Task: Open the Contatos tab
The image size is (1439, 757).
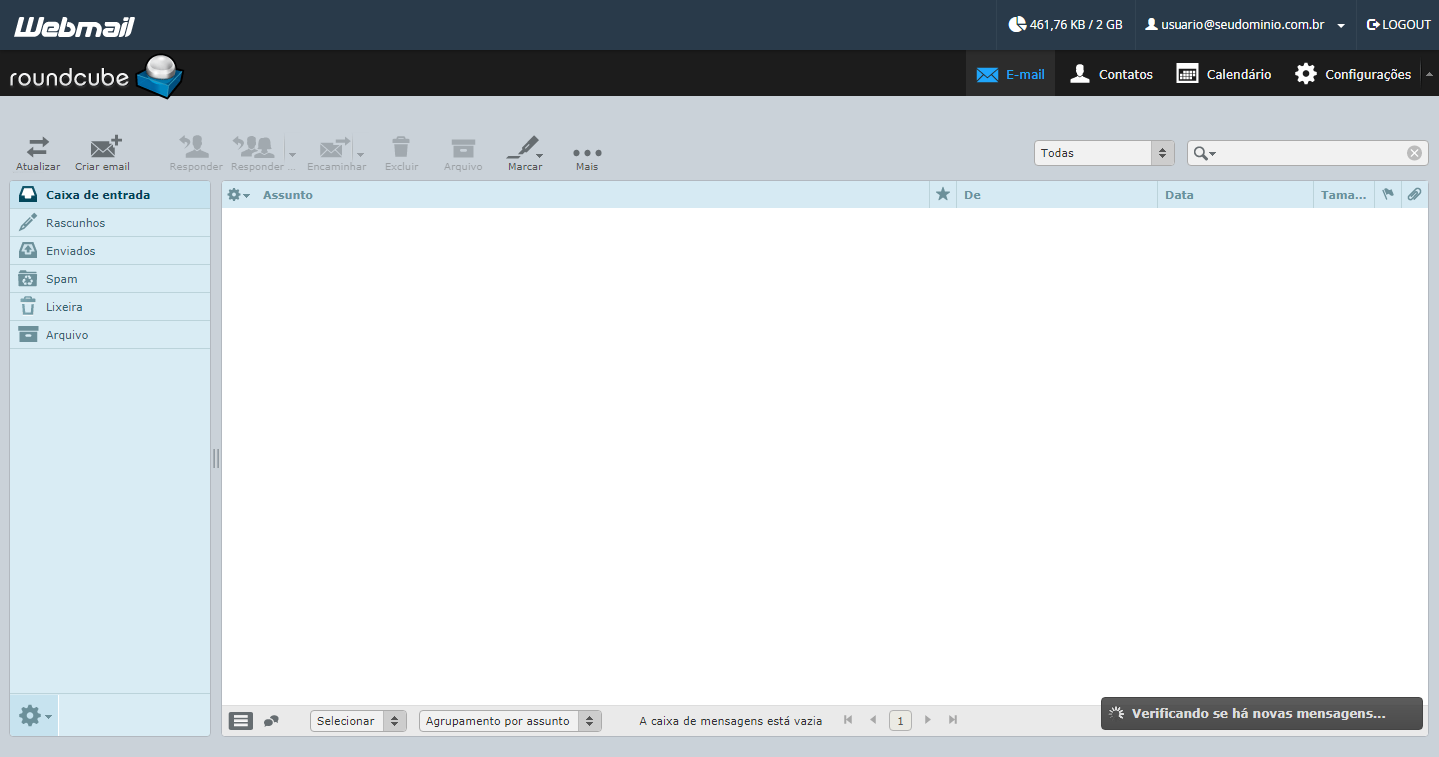Action: pyautogui.click(x=1111, y=74)
